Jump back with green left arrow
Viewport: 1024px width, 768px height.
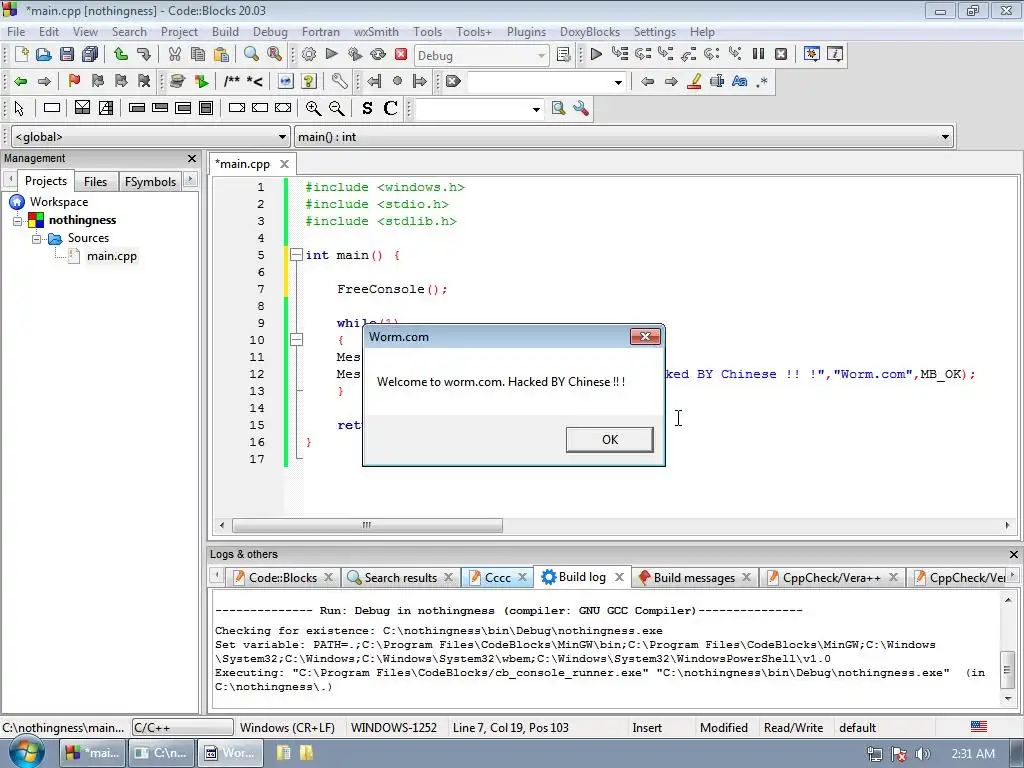(x=21, y=81)
